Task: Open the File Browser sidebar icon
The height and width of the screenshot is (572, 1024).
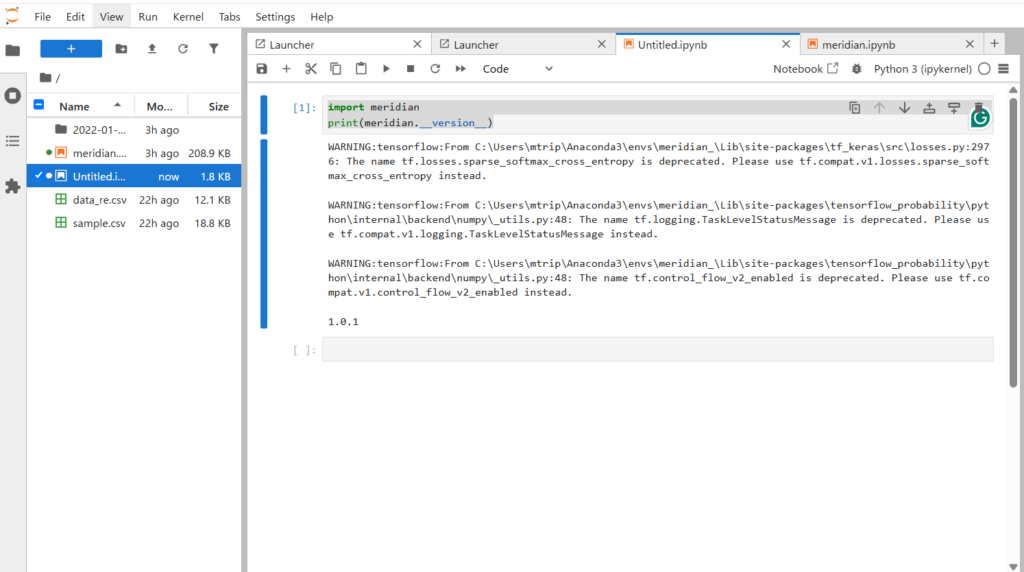Action: pos(12,50)
